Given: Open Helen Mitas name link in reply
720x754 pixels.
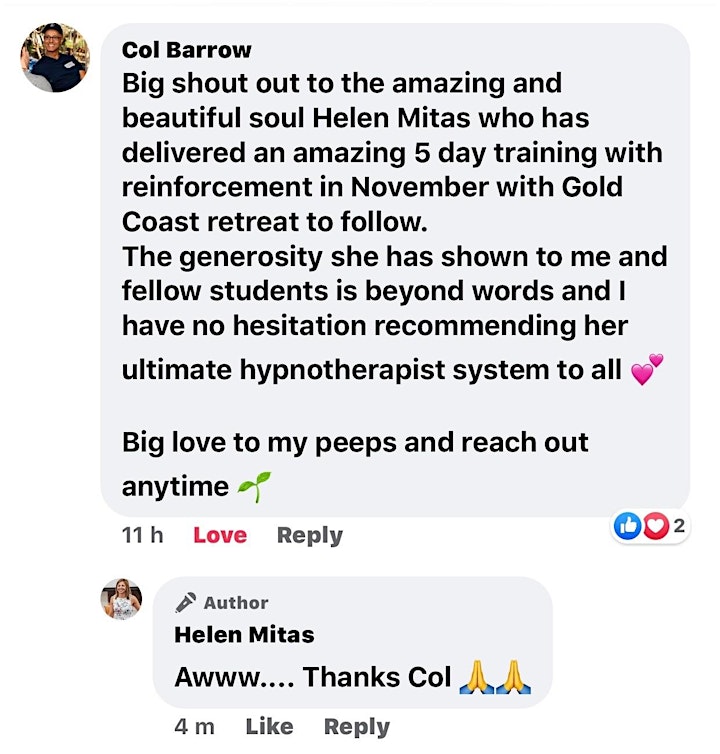Looking at the screenshot, I should [244, 635].
